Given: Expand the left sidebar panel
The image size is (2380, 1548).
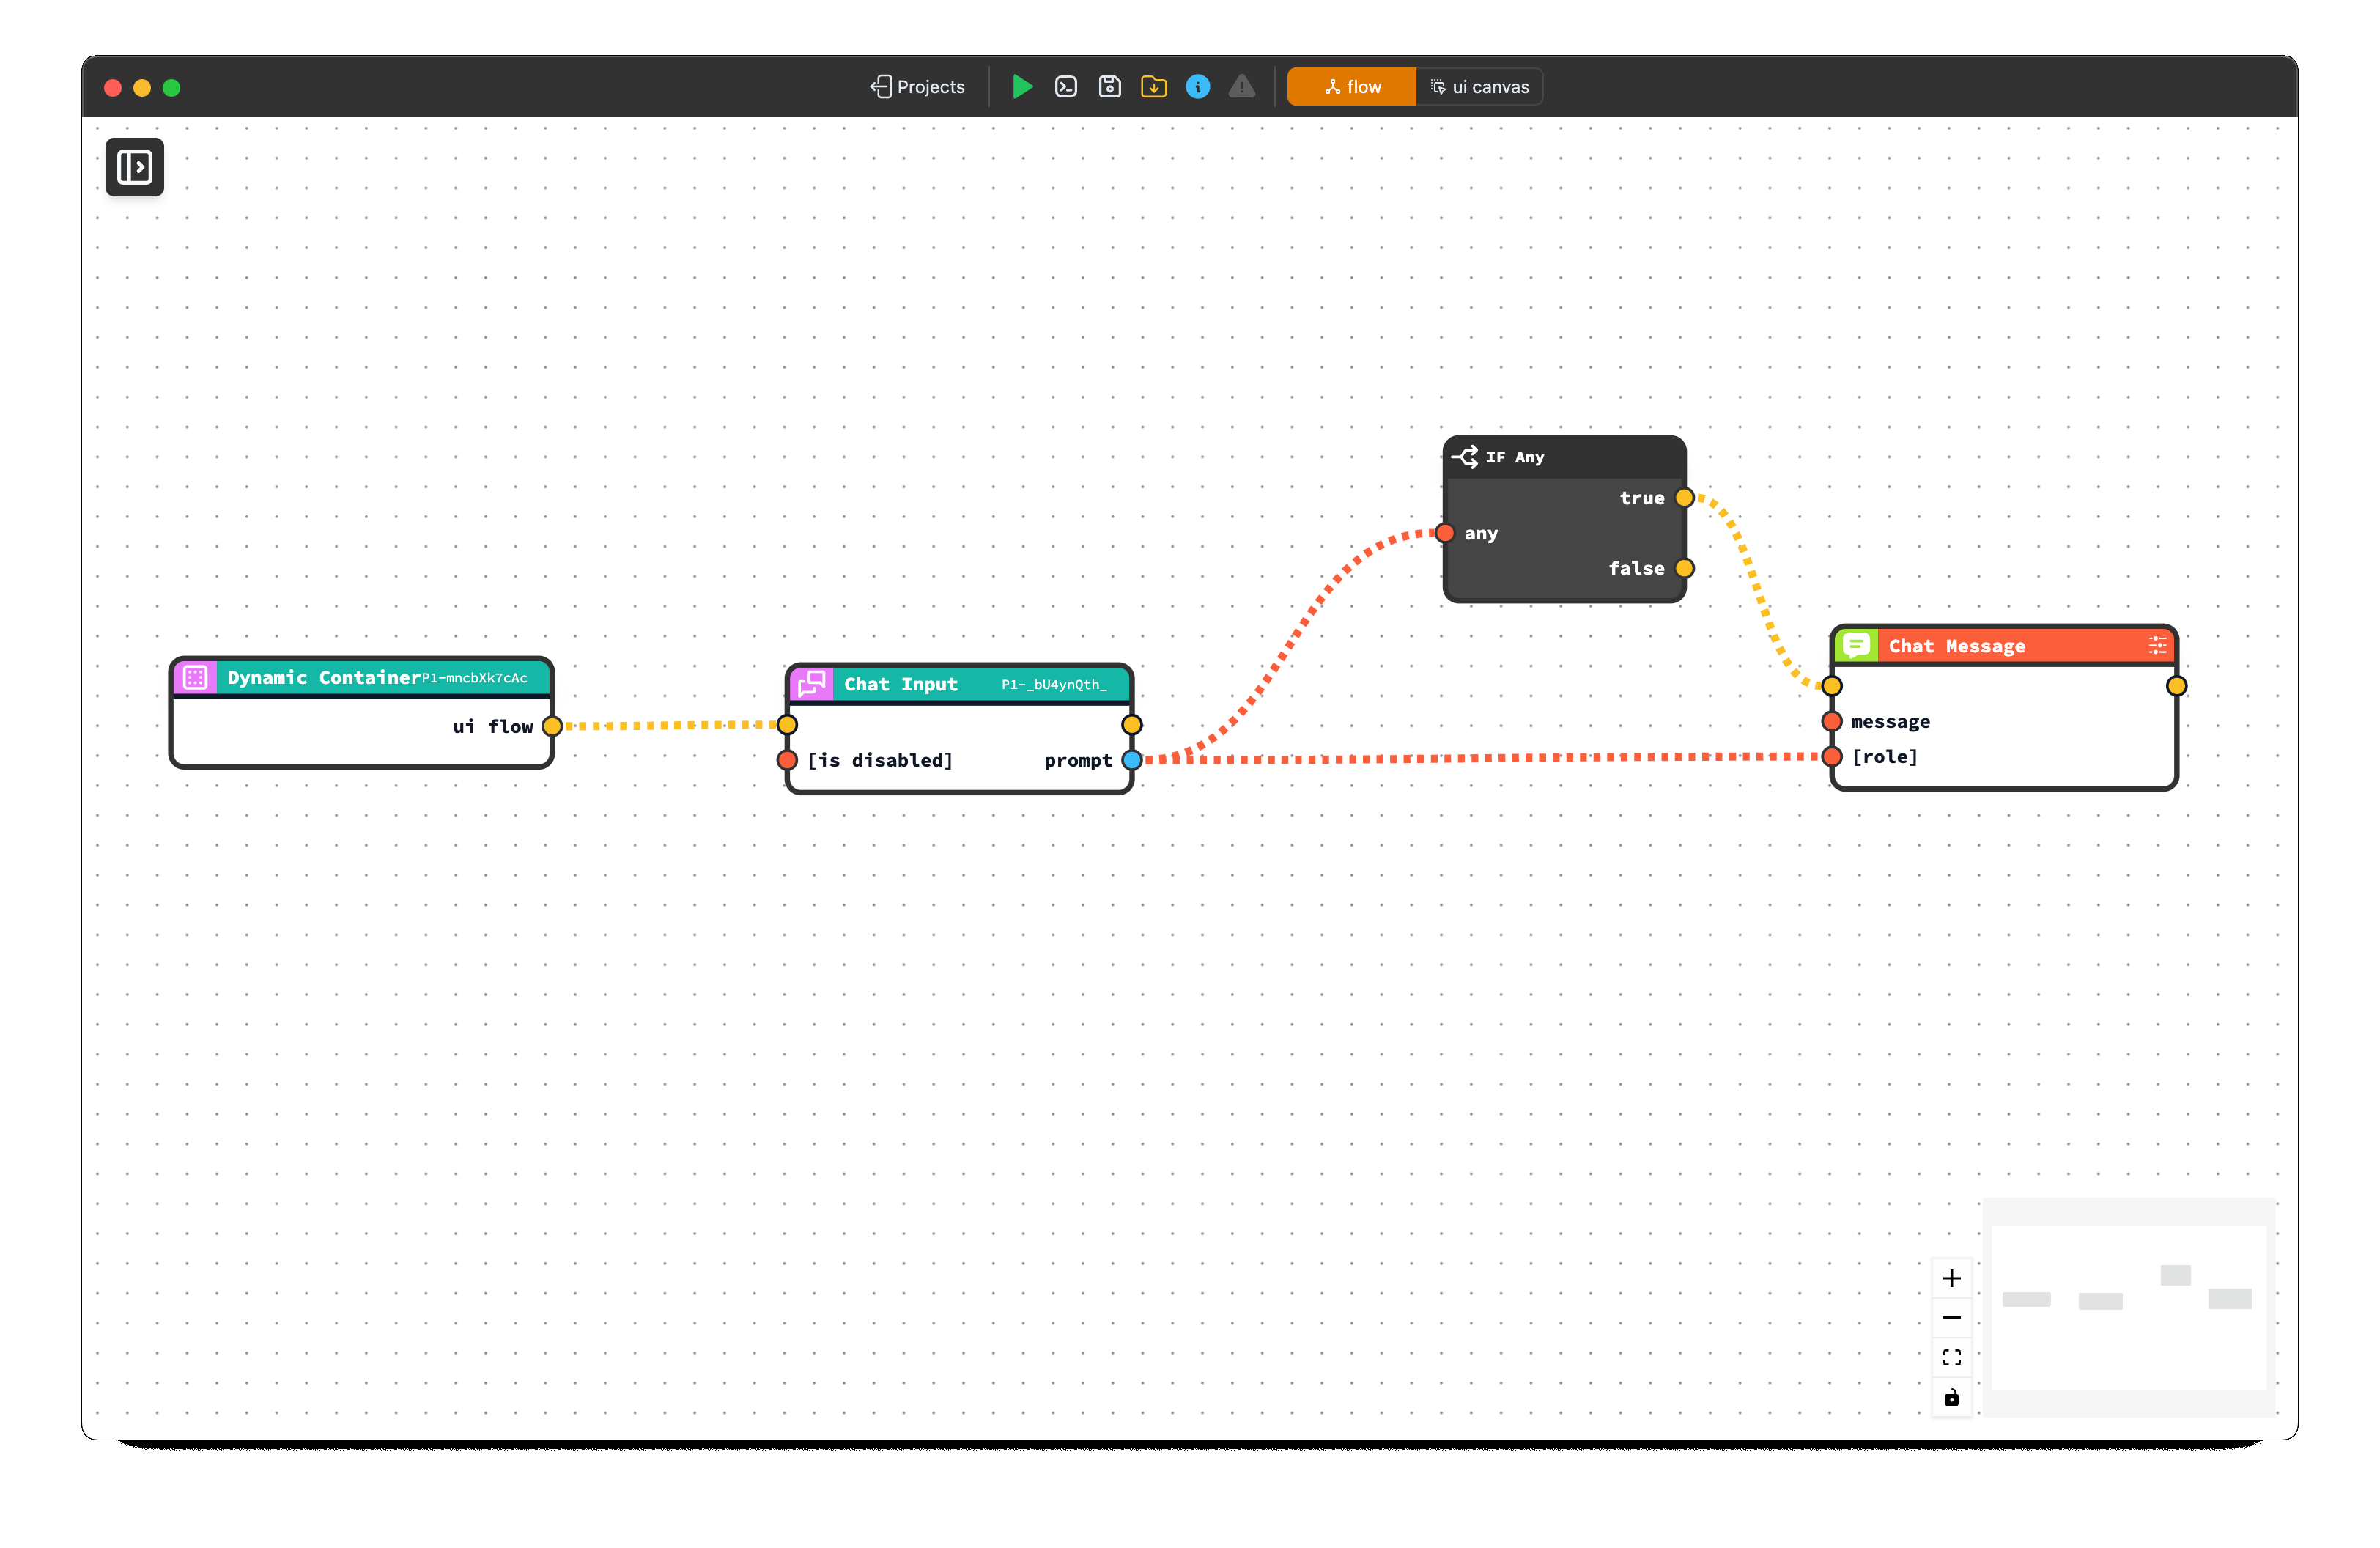Looking at the screenshot, I should tap(135, 167).
